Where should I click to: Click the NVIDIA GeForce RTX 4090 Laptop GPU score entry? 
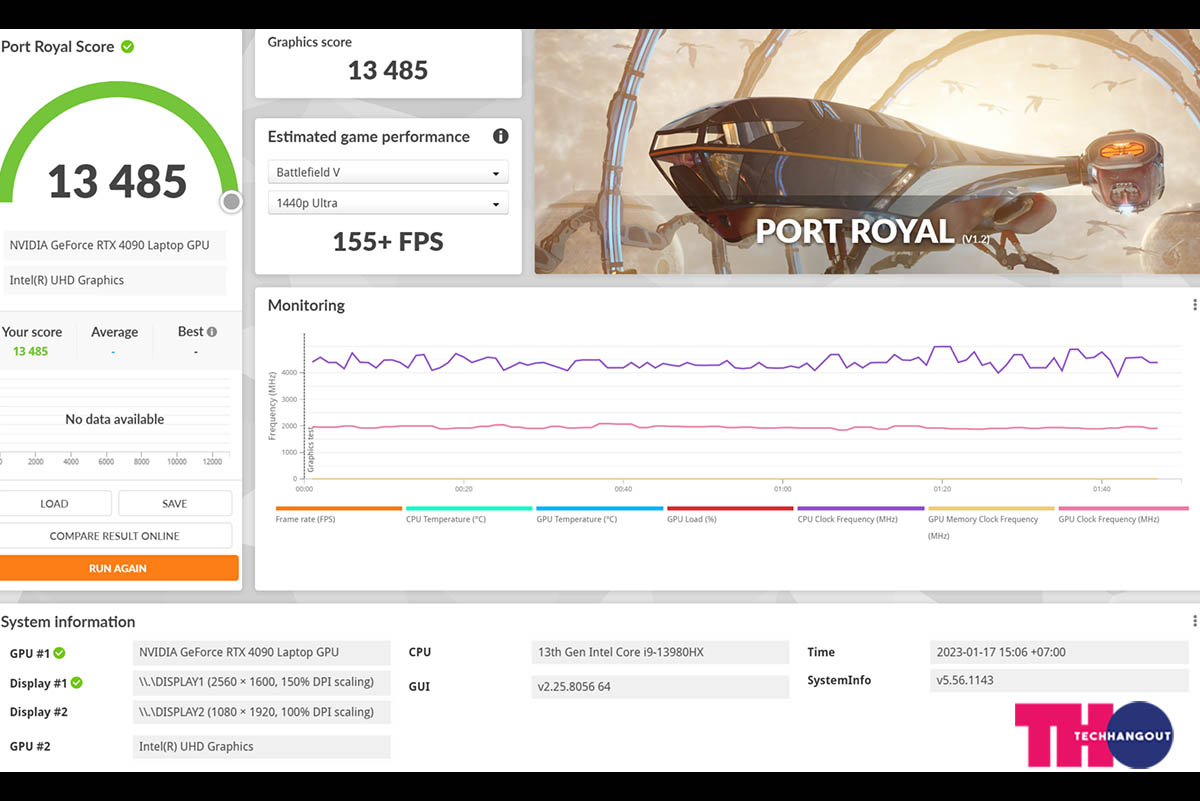point(113,245)
